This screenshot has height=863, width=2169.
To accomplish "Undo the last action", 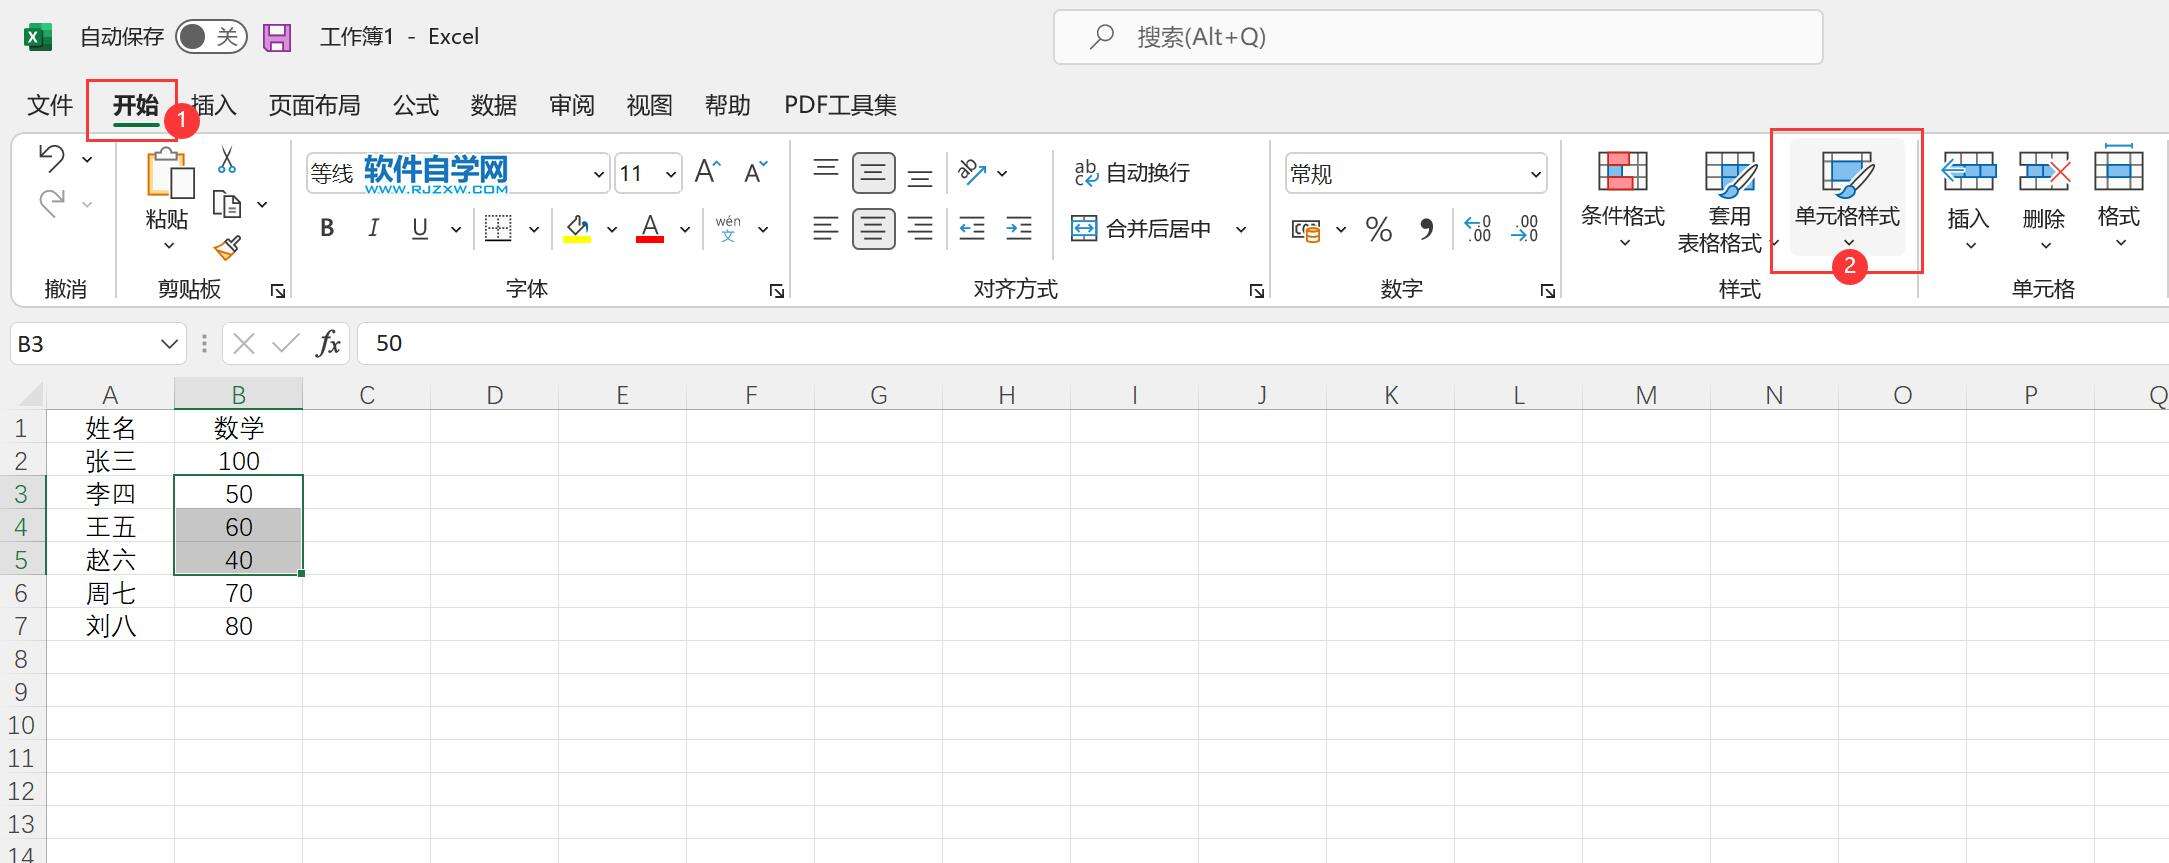I will [52, 158].
